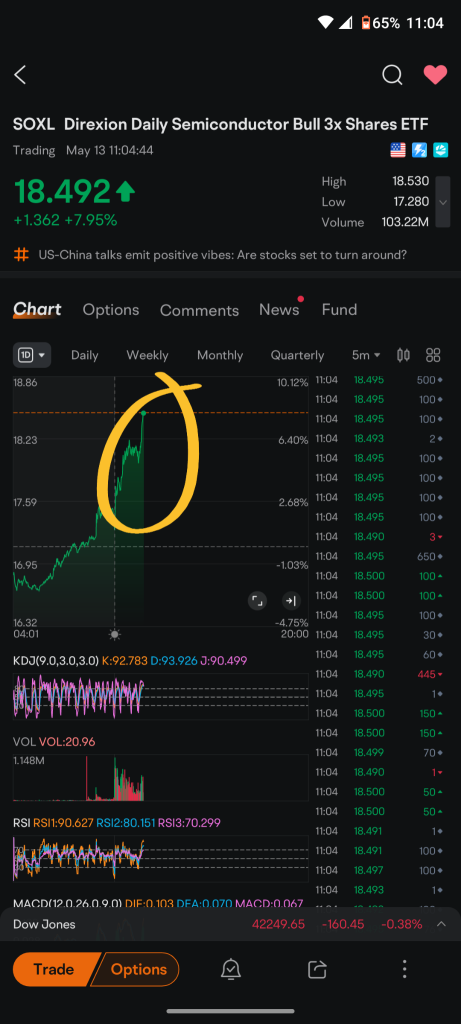
Task: Tap the share icon in bottom bar
Action: tap(317, 969)
